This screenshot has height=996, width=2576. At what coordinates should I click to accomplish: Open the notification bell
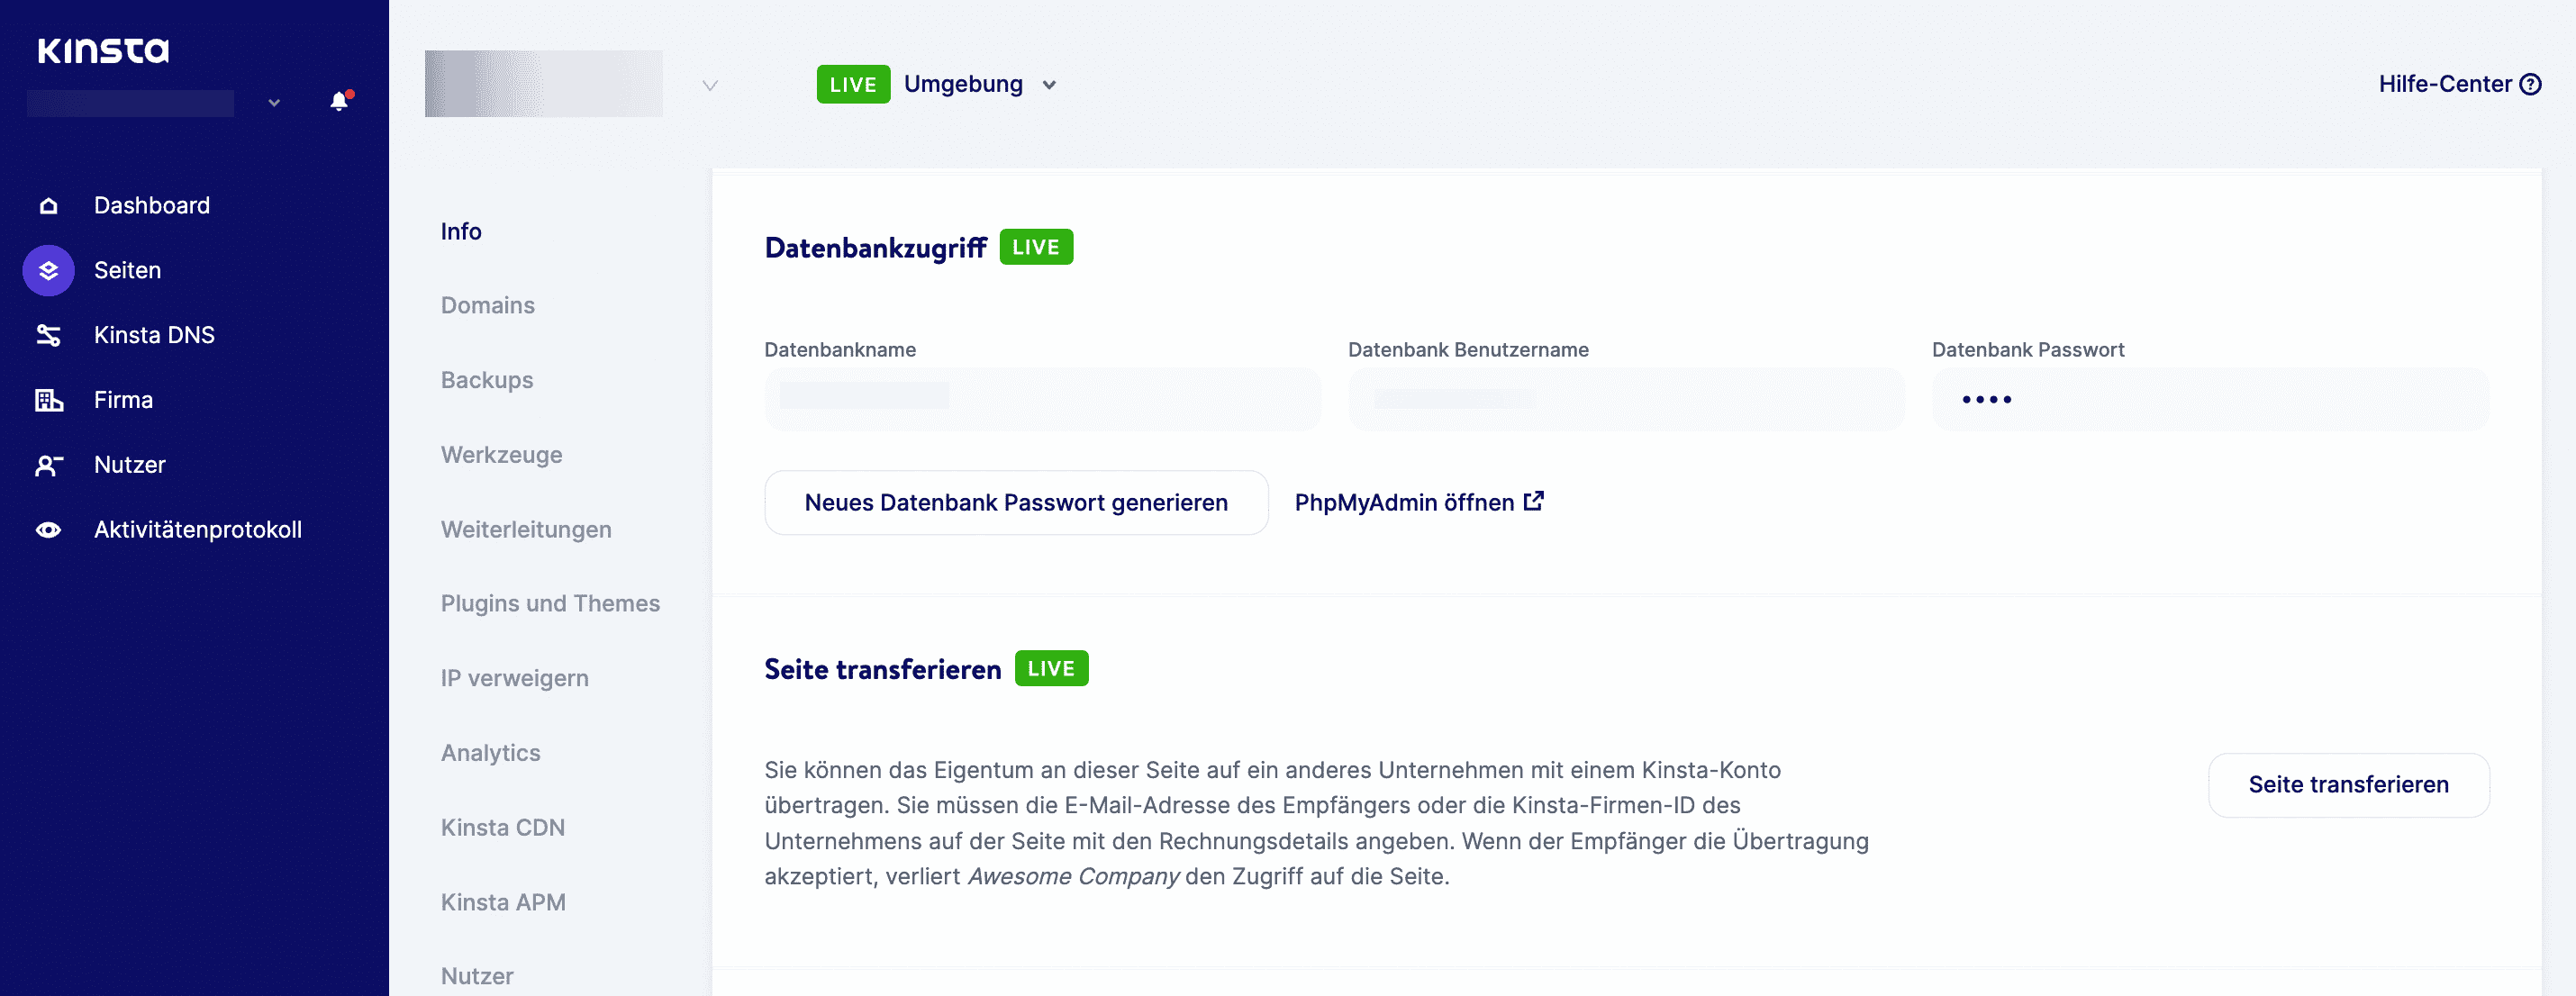click(x=338, y=101)
